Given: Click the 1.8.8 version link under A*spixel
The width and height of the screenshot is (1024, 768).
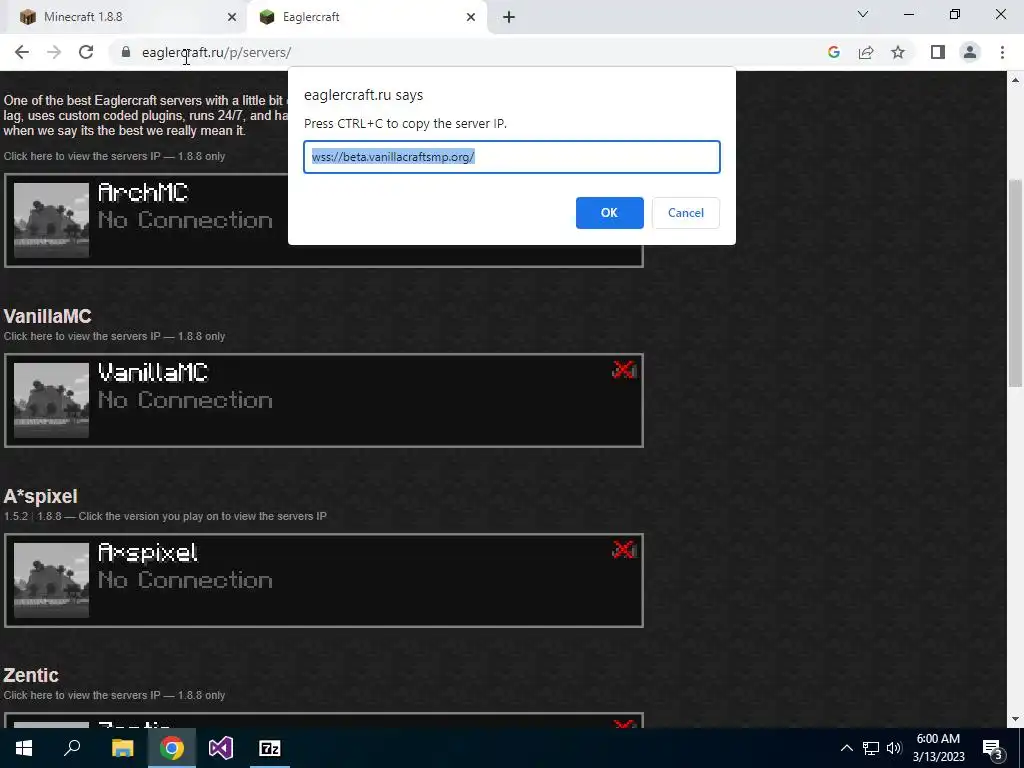Looking at the screenshot, I should coord(49,516).
